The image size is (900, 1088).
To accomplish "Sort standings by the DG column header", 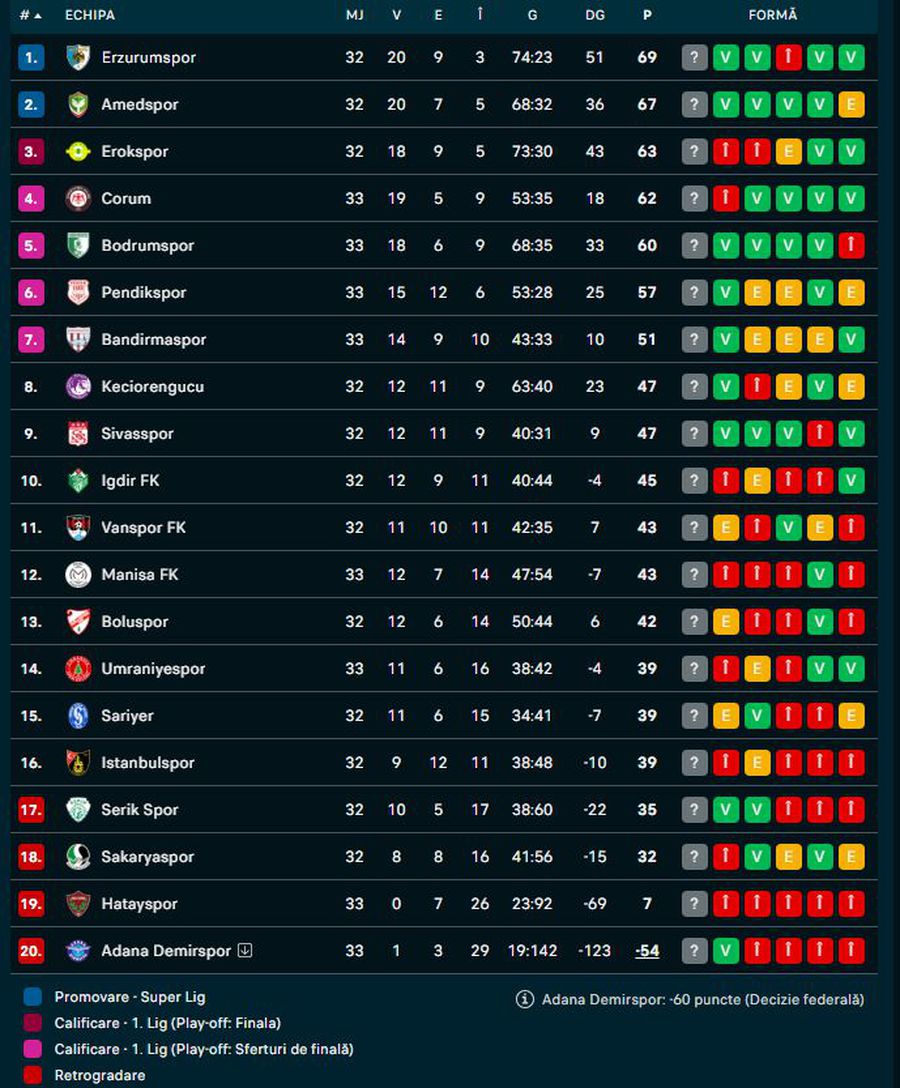I will point(595,16).
